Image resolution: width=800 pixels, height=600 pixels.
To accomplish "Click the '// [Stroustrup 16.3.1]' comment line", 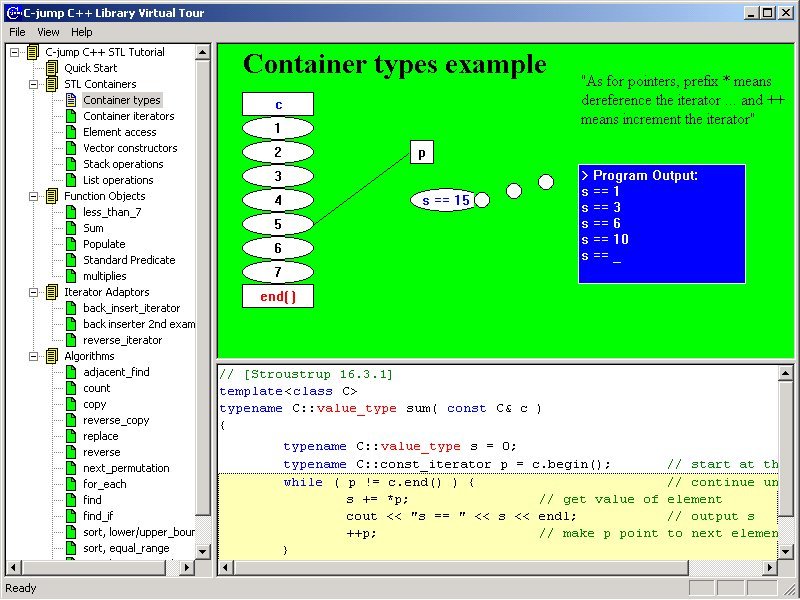I will [x=306, y=374].
